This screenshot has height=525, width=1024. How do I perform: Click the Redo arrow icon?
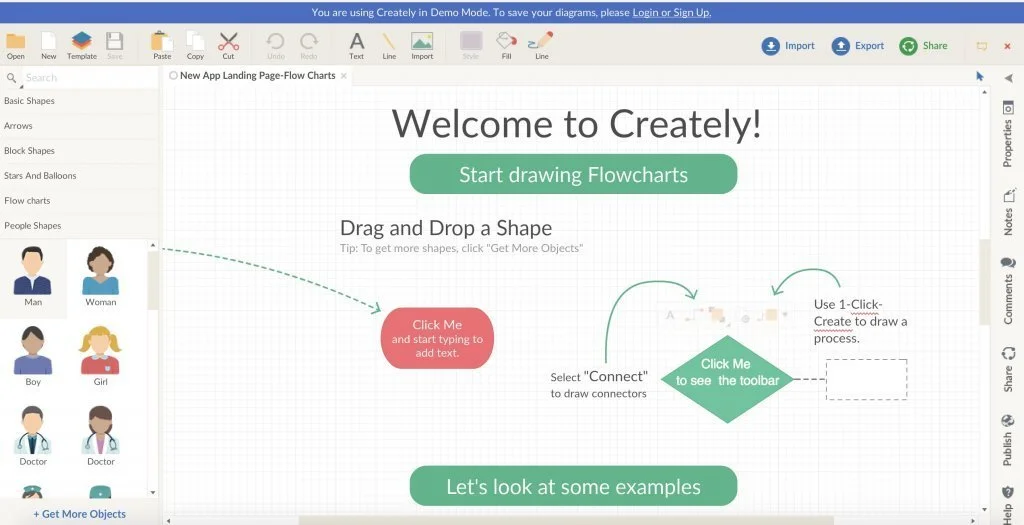[x=309, y=41]
